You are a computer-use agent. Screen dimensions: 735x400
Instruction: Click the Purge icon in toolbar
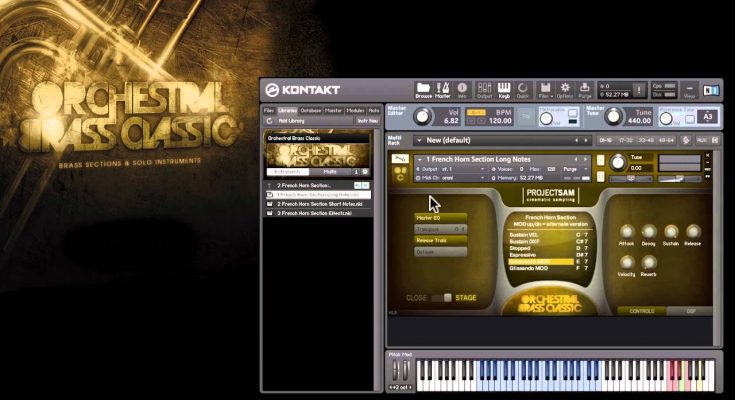pos(582,90)
